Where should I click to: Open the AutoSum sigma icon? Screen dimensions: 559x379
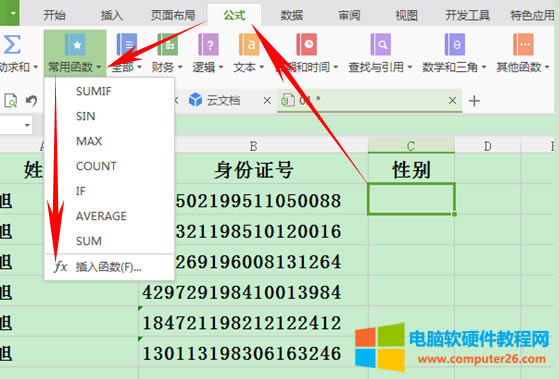pos(11,45)
